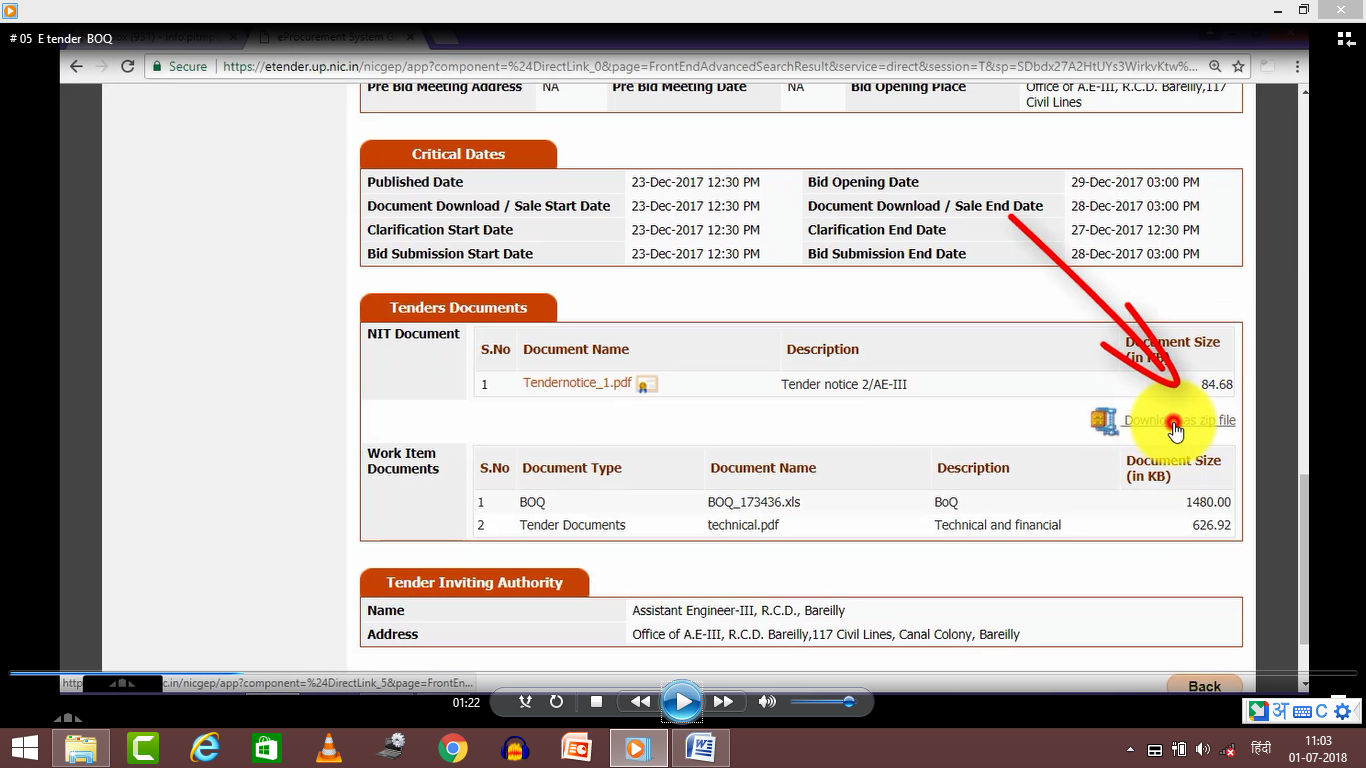Open File Explorer from taskbar
Image resolution: width=1366 pixels, height=768 pixels.
click(x=81, y=748)
